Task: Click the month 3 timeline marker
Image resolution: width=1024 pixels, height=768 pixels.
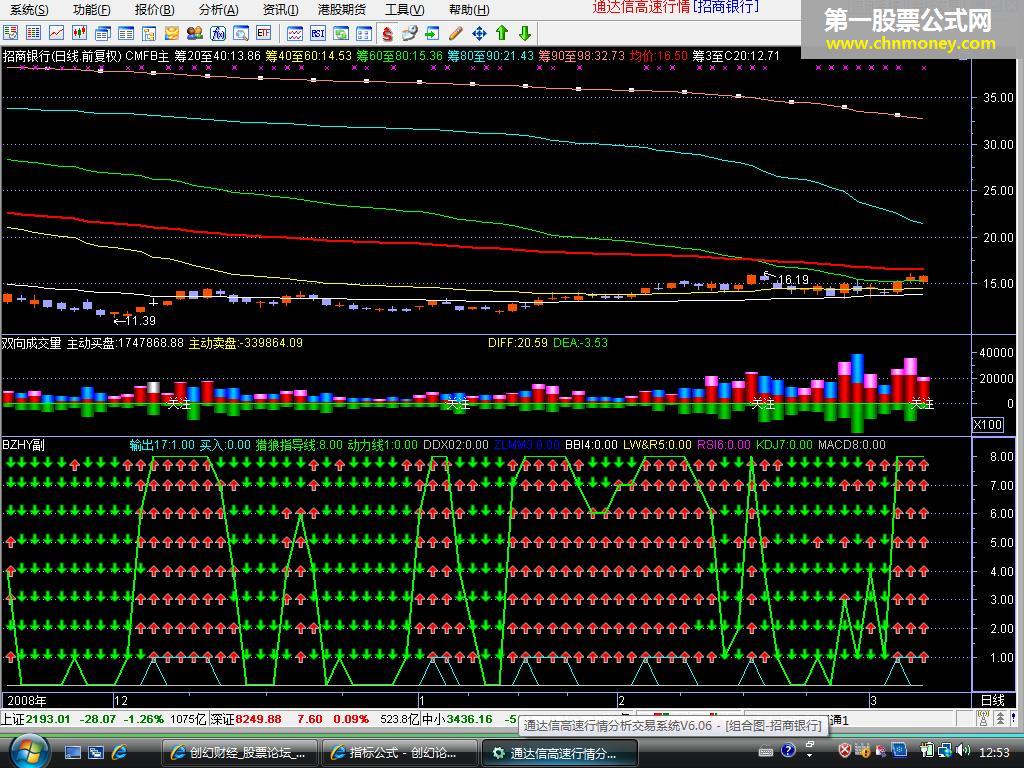Action: (873, 701)
